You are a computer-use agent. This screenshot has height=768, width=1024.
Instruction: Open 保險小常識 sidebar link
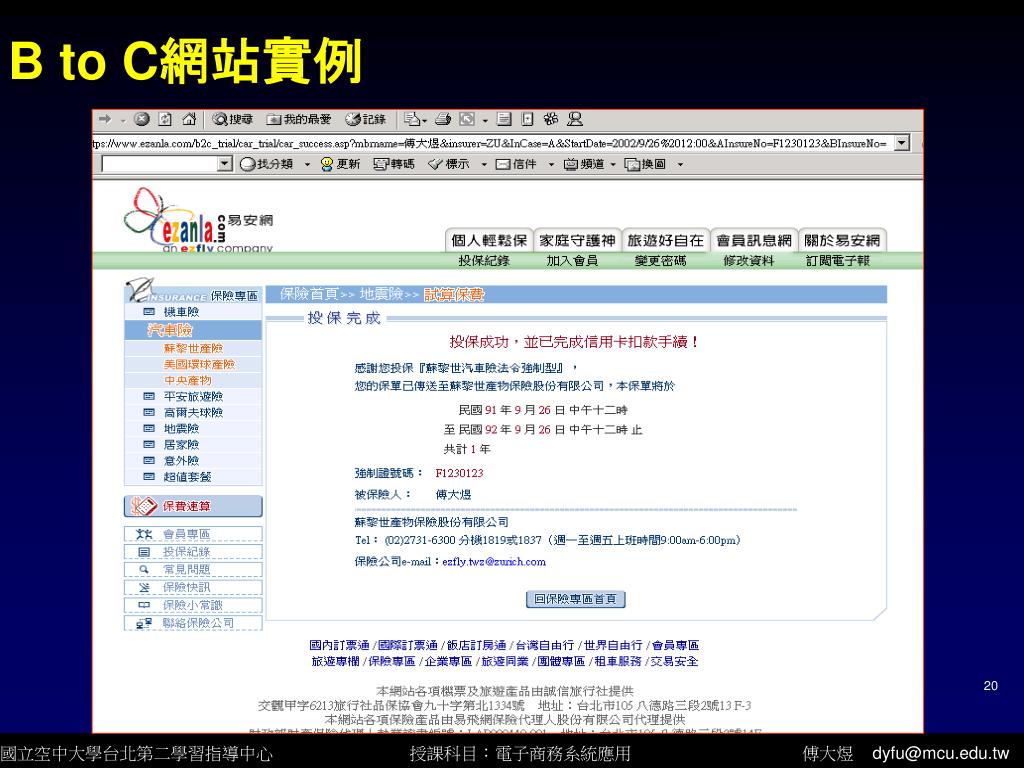(193, 605)
